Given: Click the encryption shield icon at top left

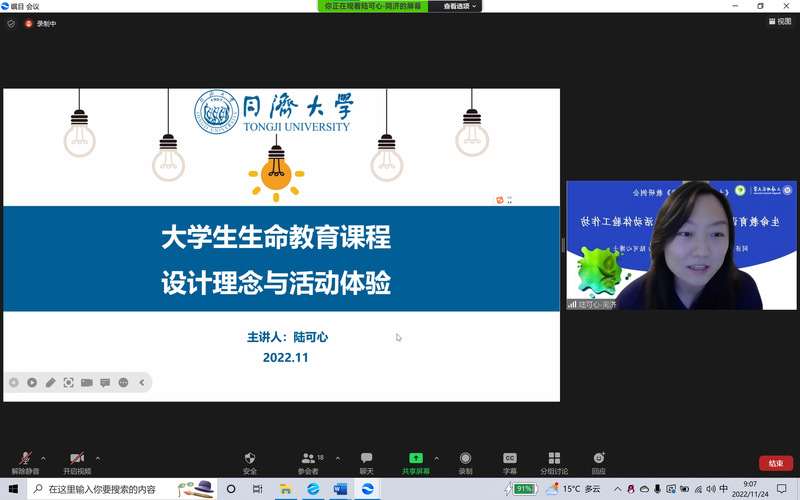Looking at the screenshot, I should 11,23.
